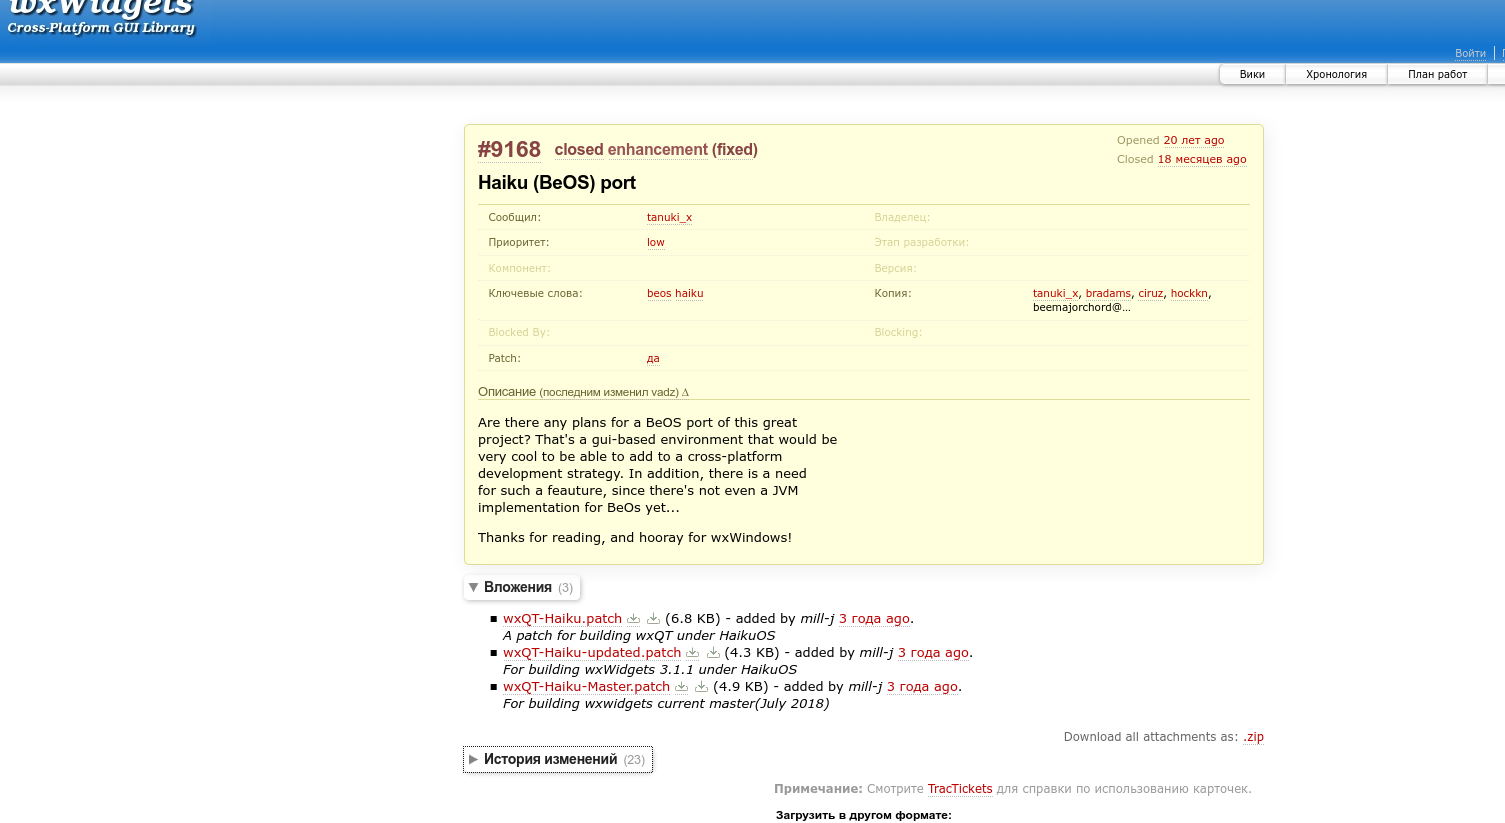The width and height of the screenshot is (1505, 823).
Task: Click the download icon just before (4.3 KB)
Action: click(713, 653)
